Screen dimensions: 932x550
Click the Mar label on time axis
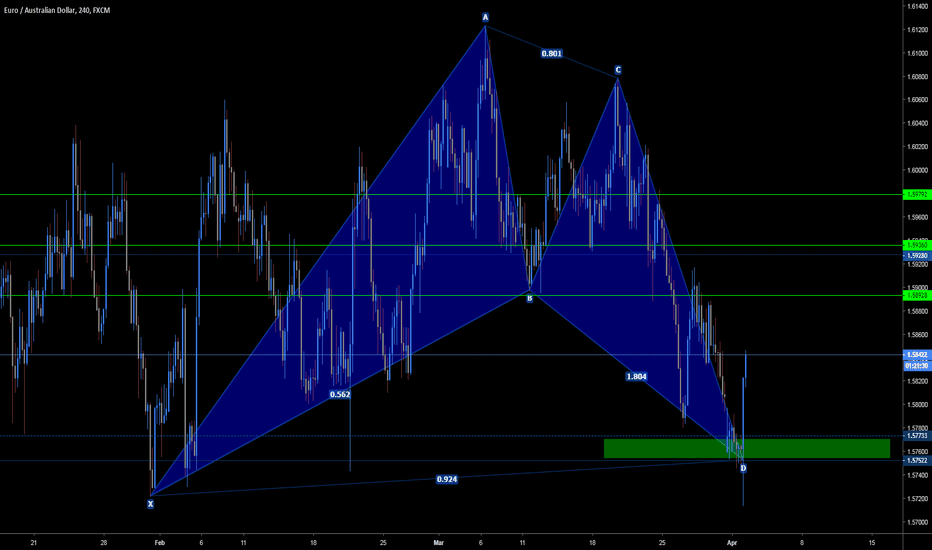coord(439,542)
